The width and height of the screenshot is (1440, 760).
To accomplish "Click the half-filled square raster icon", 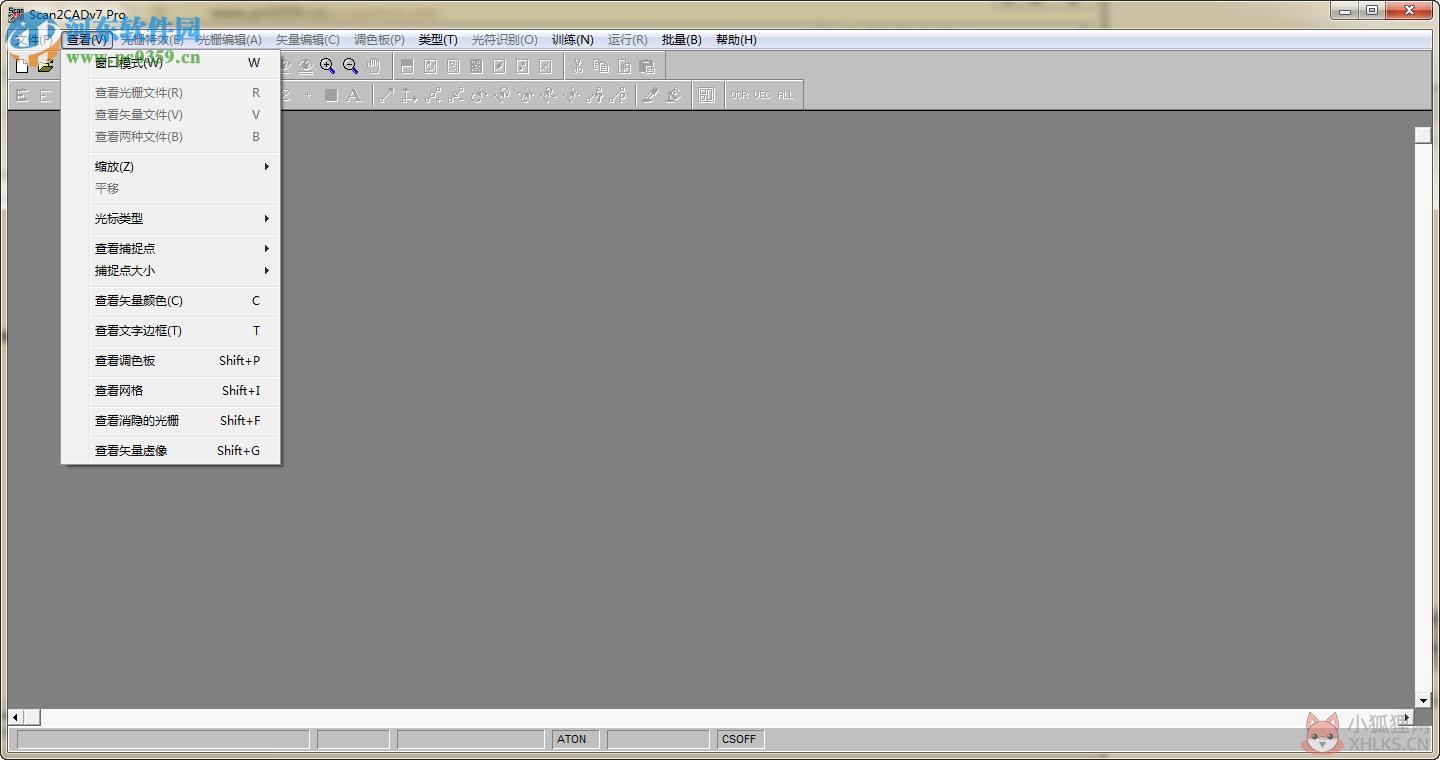I will (x=407, y=67).
